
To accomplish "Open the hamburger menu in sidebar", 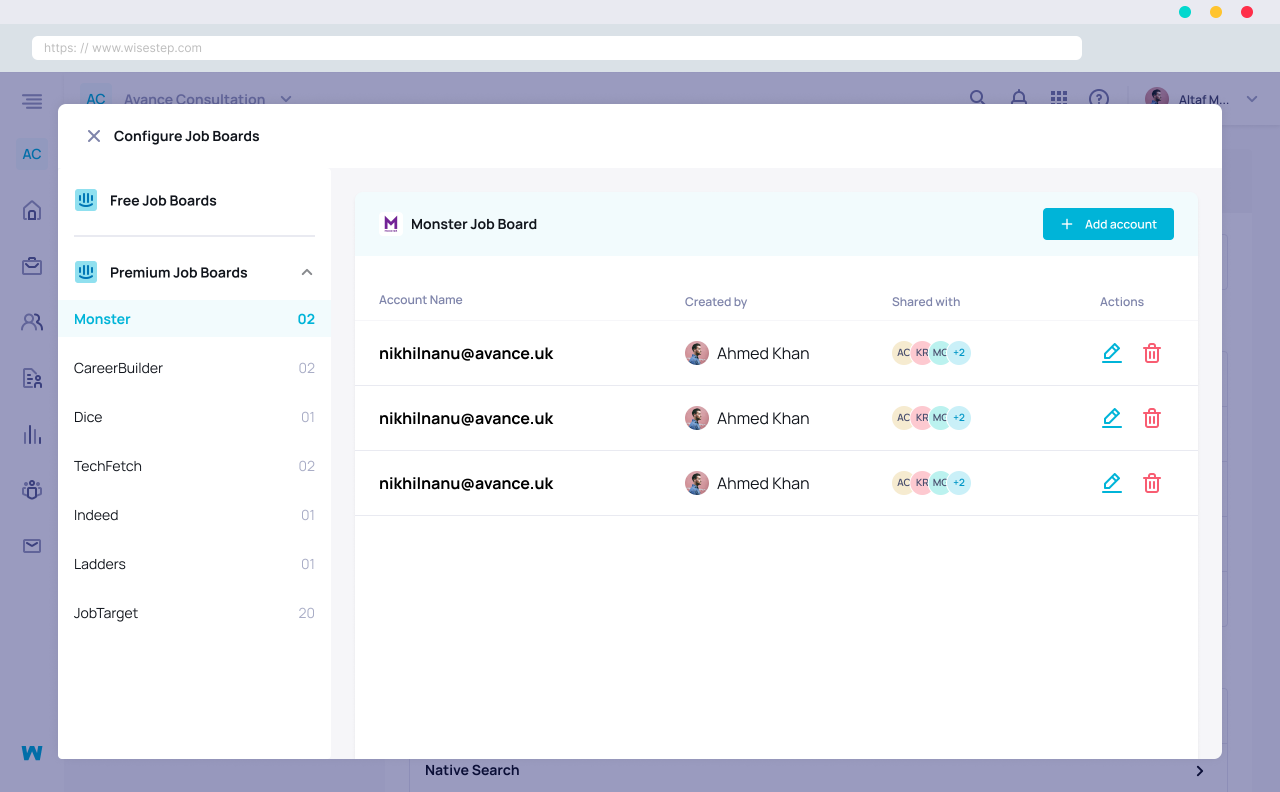I will [32, 101].
